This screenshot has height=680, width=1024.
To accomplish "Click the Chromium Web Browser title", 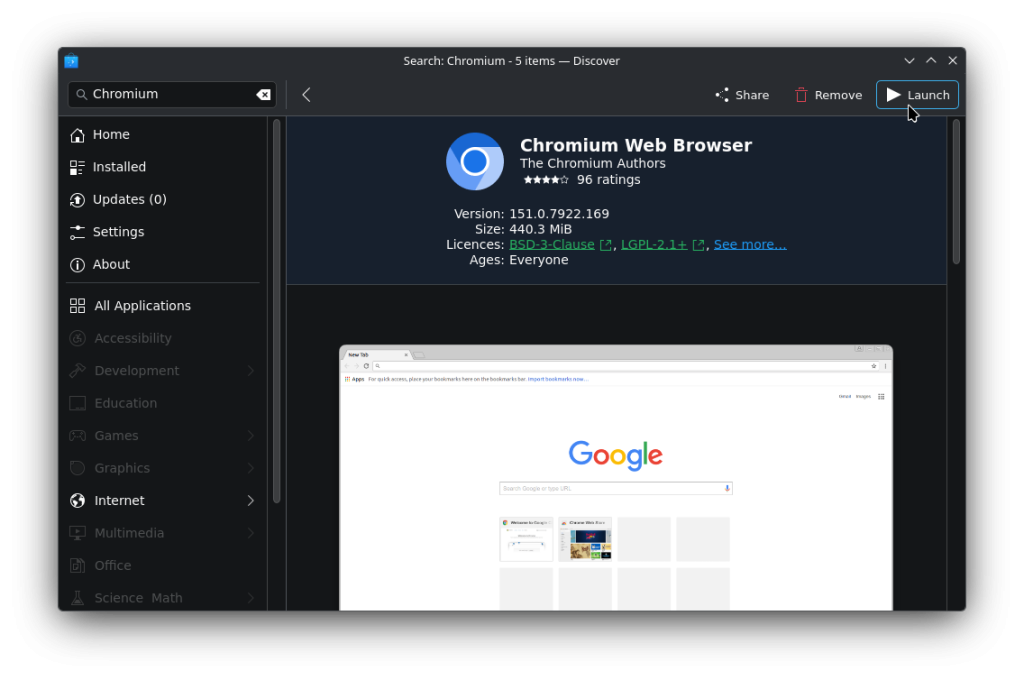I will point(635,145).
